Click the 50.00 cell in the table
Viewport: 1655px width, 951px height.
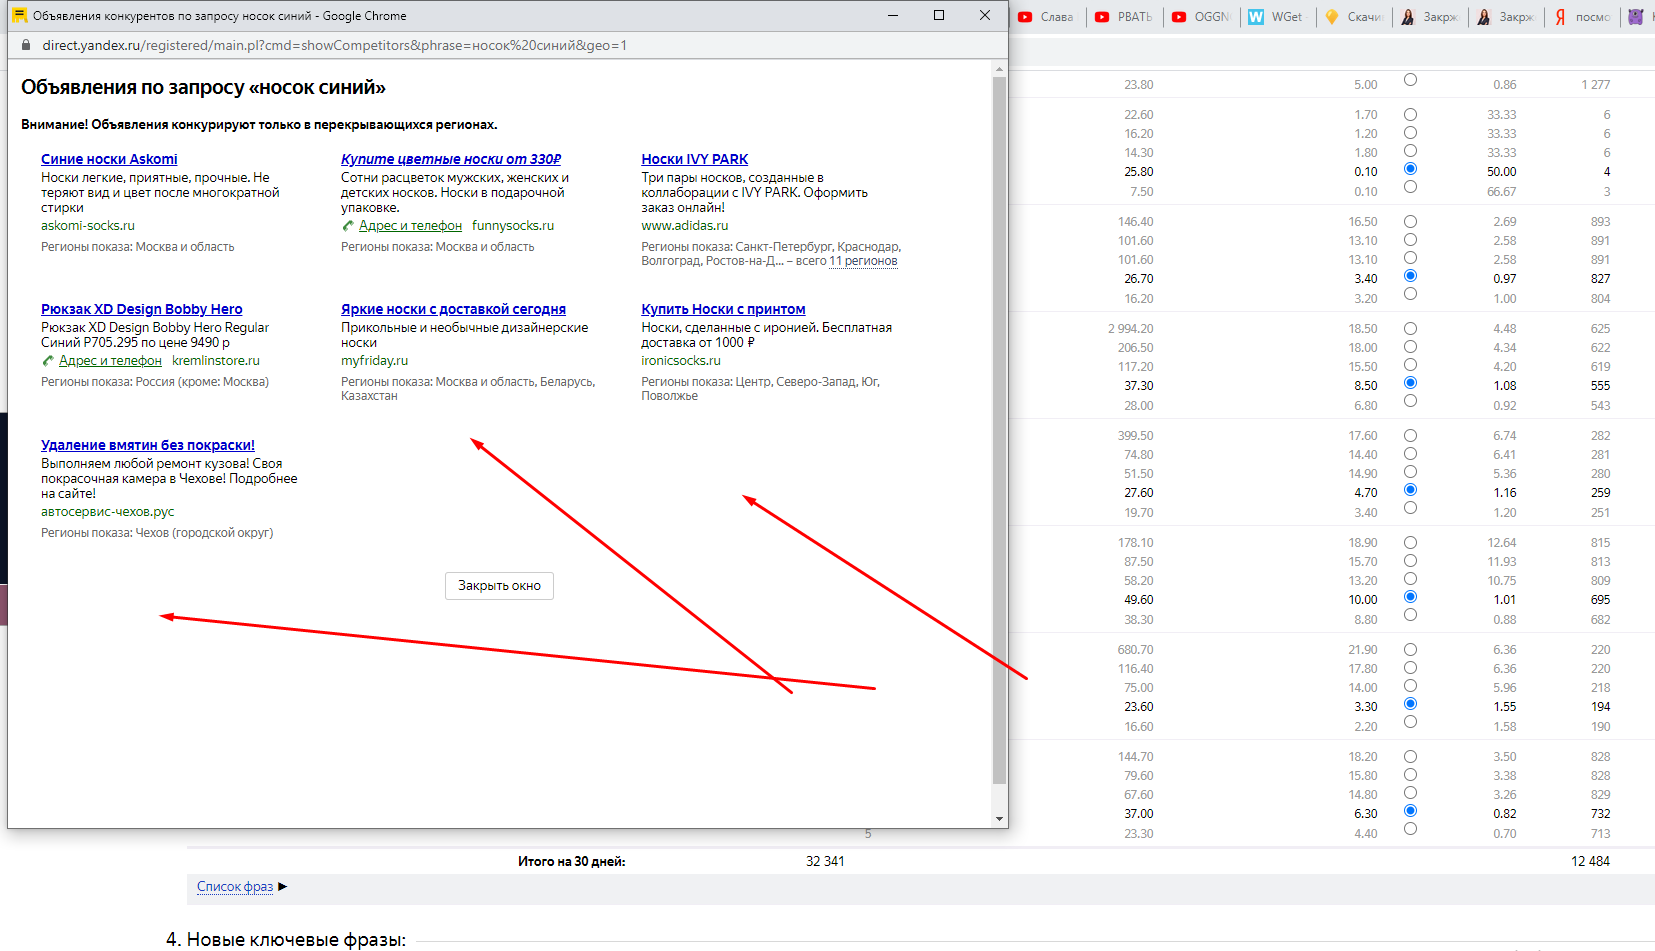(1501, 172)
